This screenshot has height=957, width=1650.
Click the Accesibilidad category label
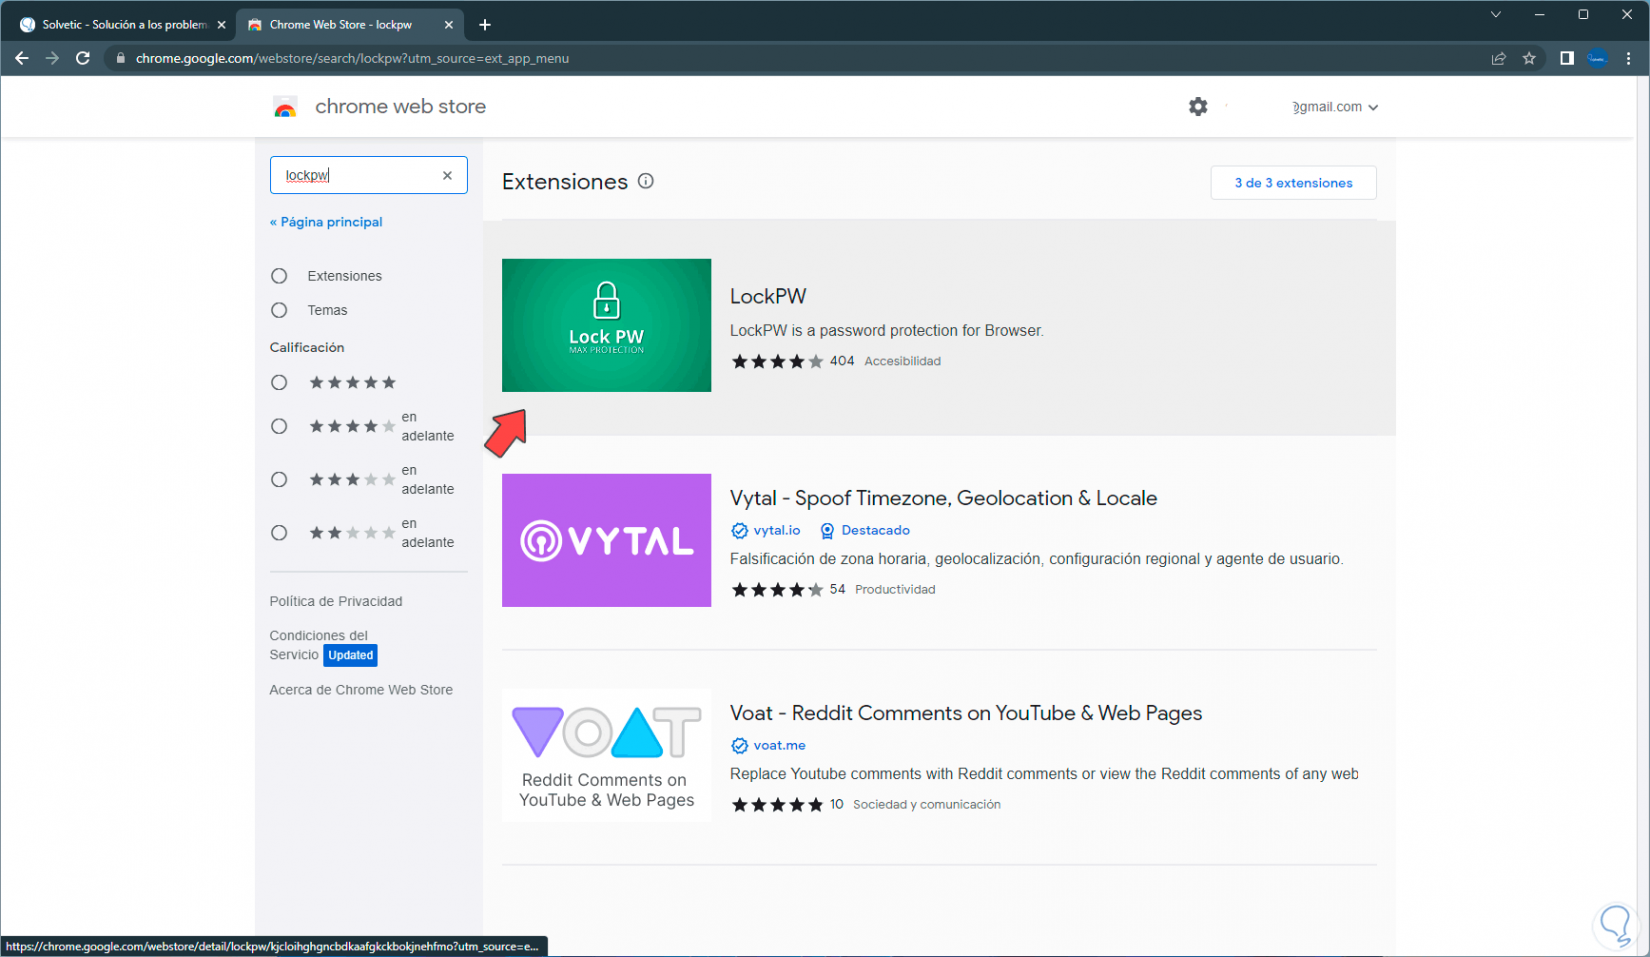[902, 361]
